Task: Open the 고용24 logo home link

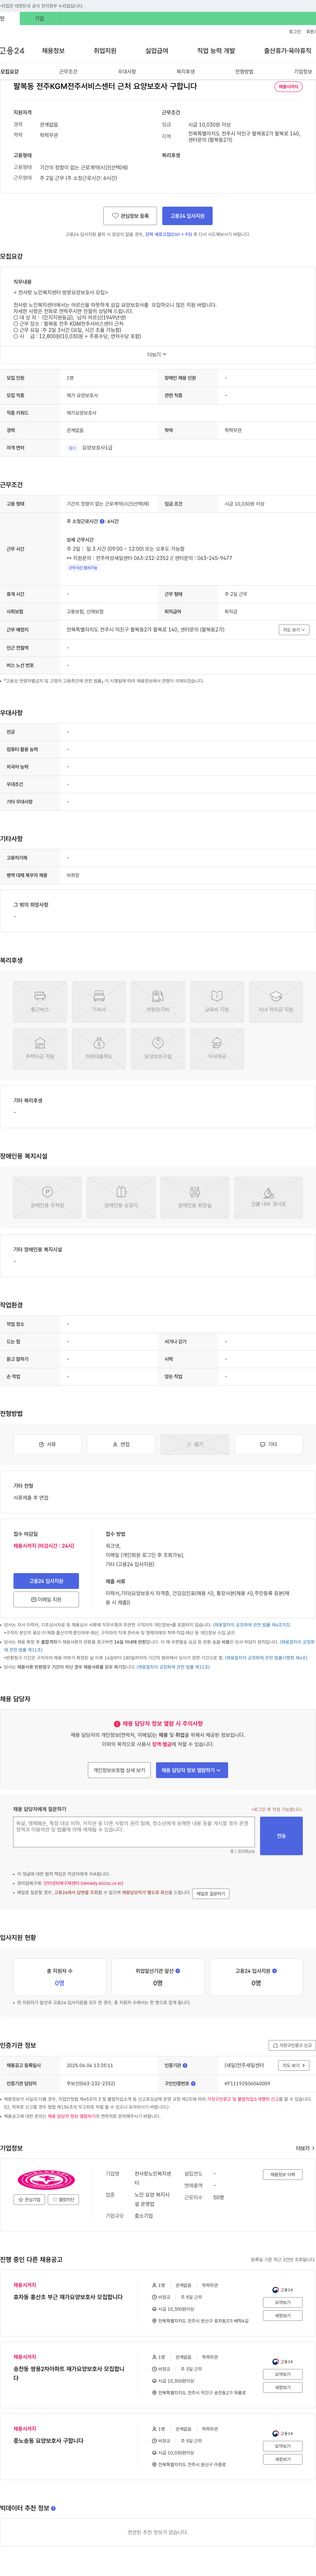Action: pos(12,51)
